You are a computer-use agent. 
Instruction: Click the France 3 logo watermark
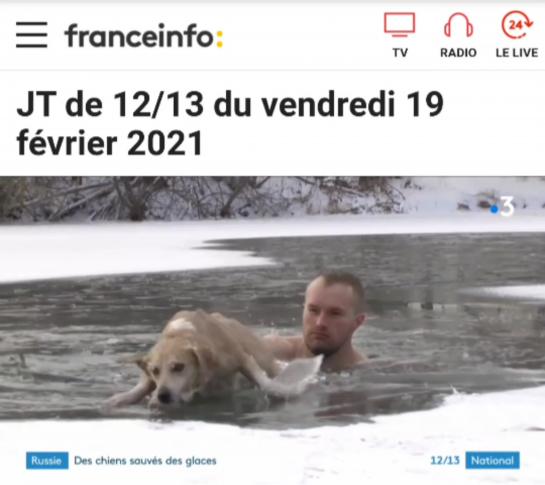[x=503, y=206]
